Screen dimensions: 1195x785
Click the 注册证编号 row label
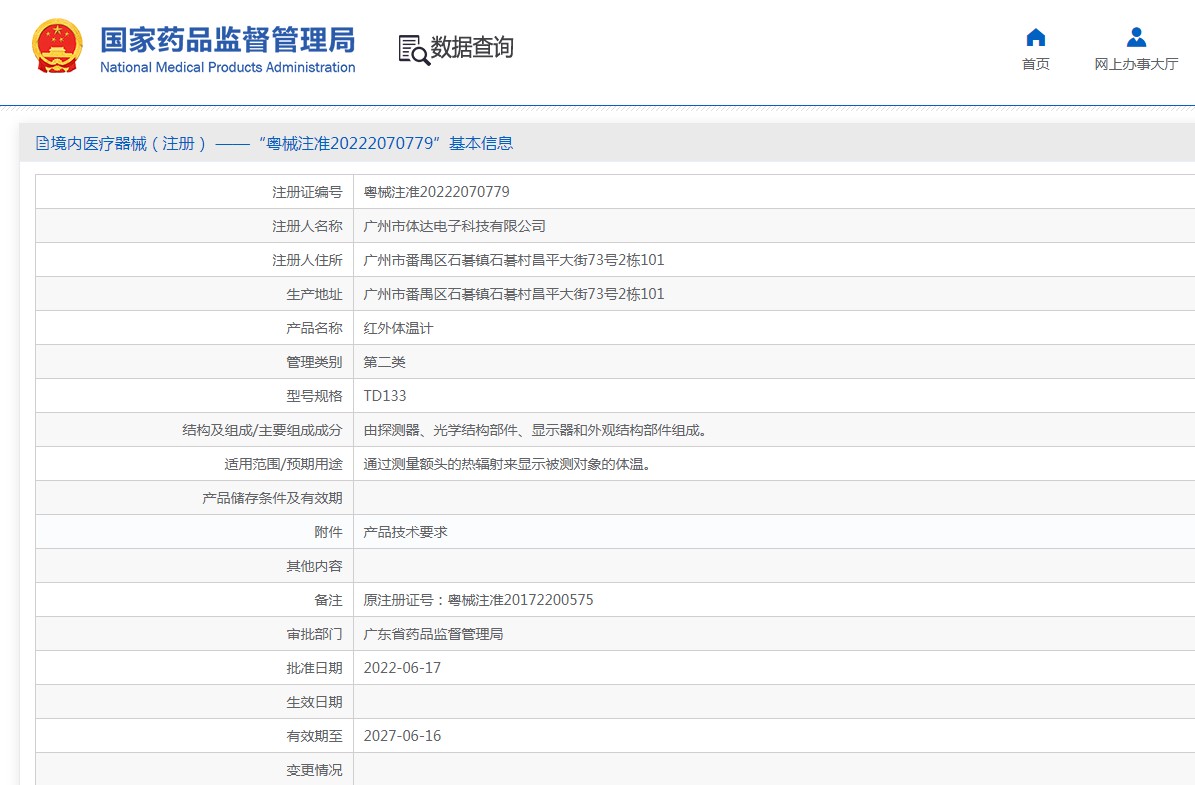click(307, 192)
